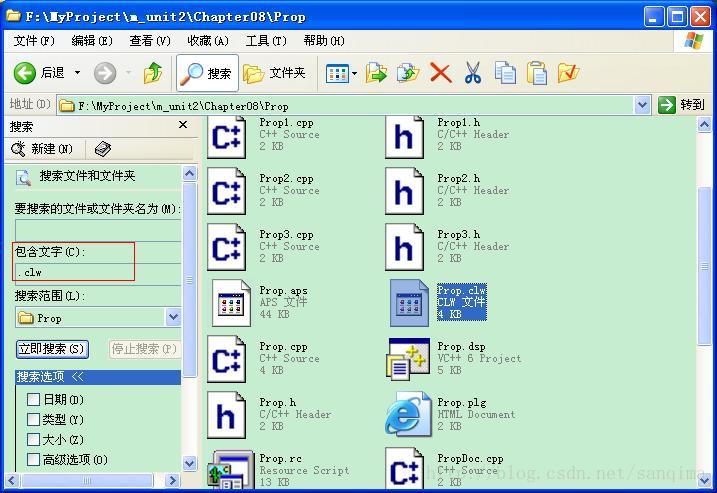Screen dimensions: 717x493
Task: Check the 日期(D) date option
Action: 33,400
